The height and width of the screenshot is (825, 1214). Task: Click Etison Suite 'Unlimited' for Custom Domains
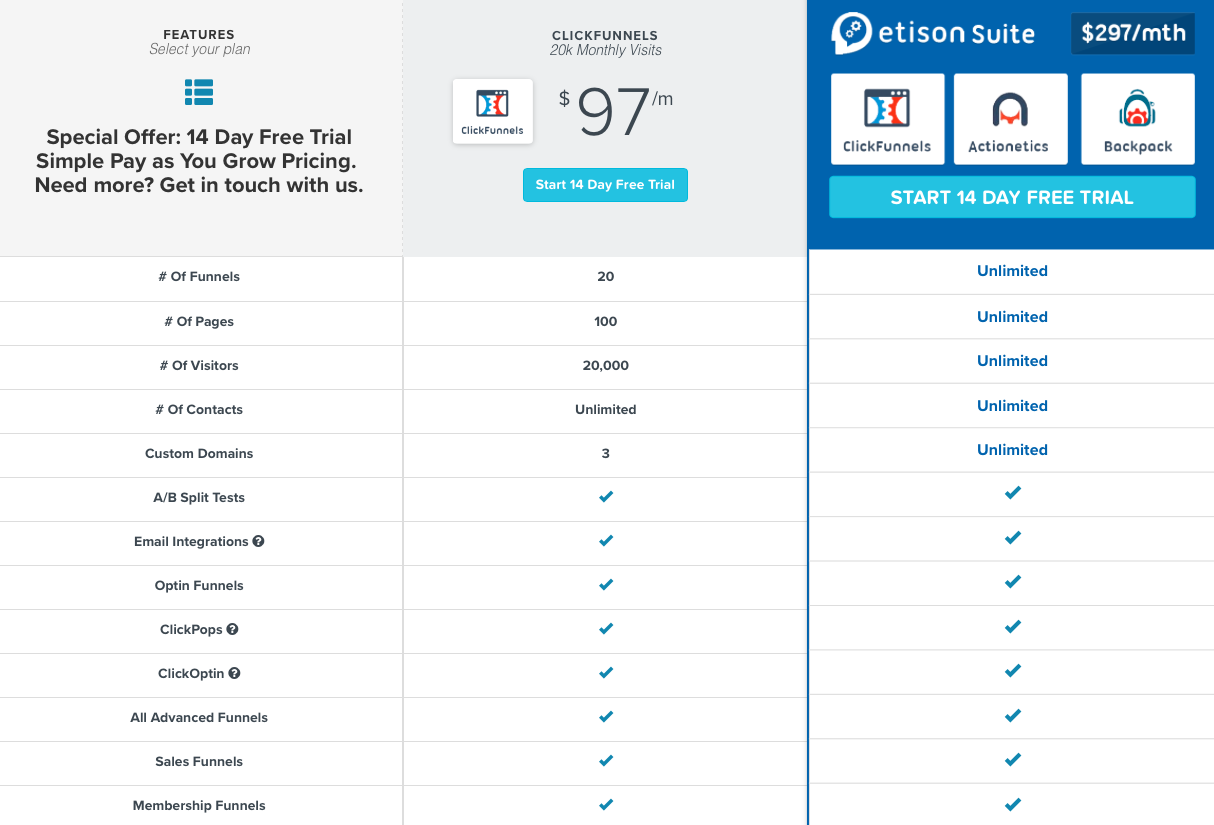click(x=1012, y=450)
